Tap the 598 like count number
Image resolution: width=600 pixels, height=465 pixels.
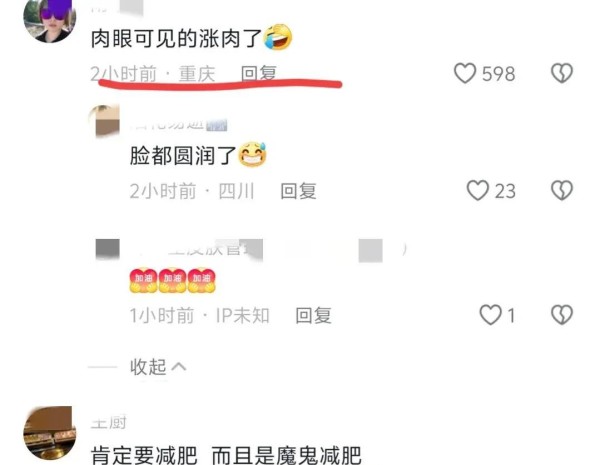pos(499,73)
